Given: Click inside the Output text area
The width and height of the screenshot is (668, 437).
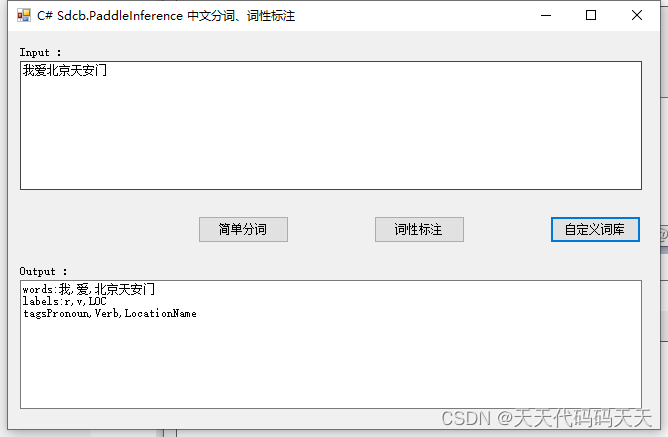Looking at the screenshot, I should [x=331, y=345].
